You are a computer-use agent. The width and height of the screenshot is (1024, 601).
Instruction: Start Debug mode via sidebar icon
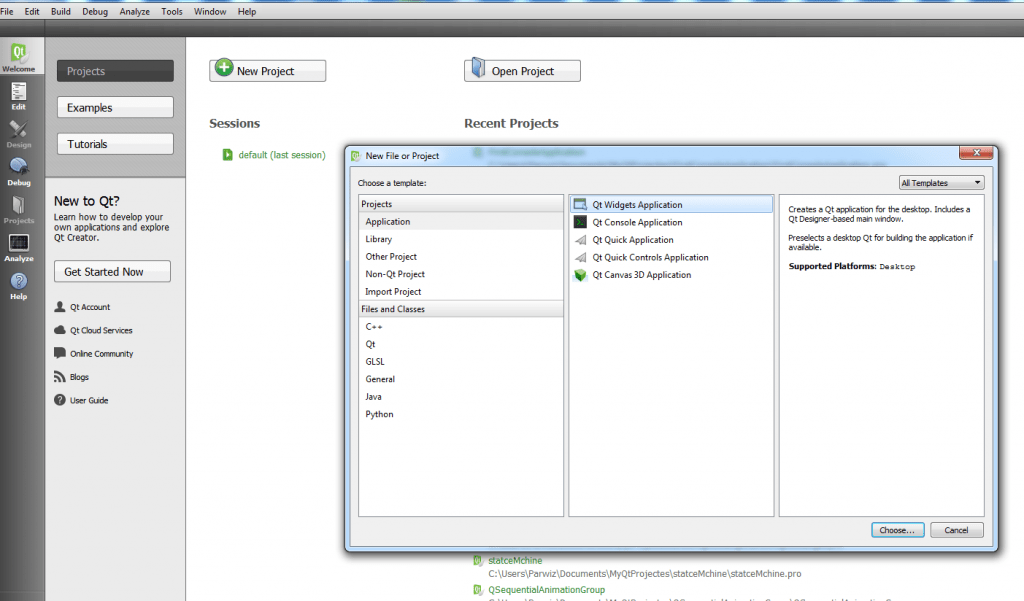19,171
